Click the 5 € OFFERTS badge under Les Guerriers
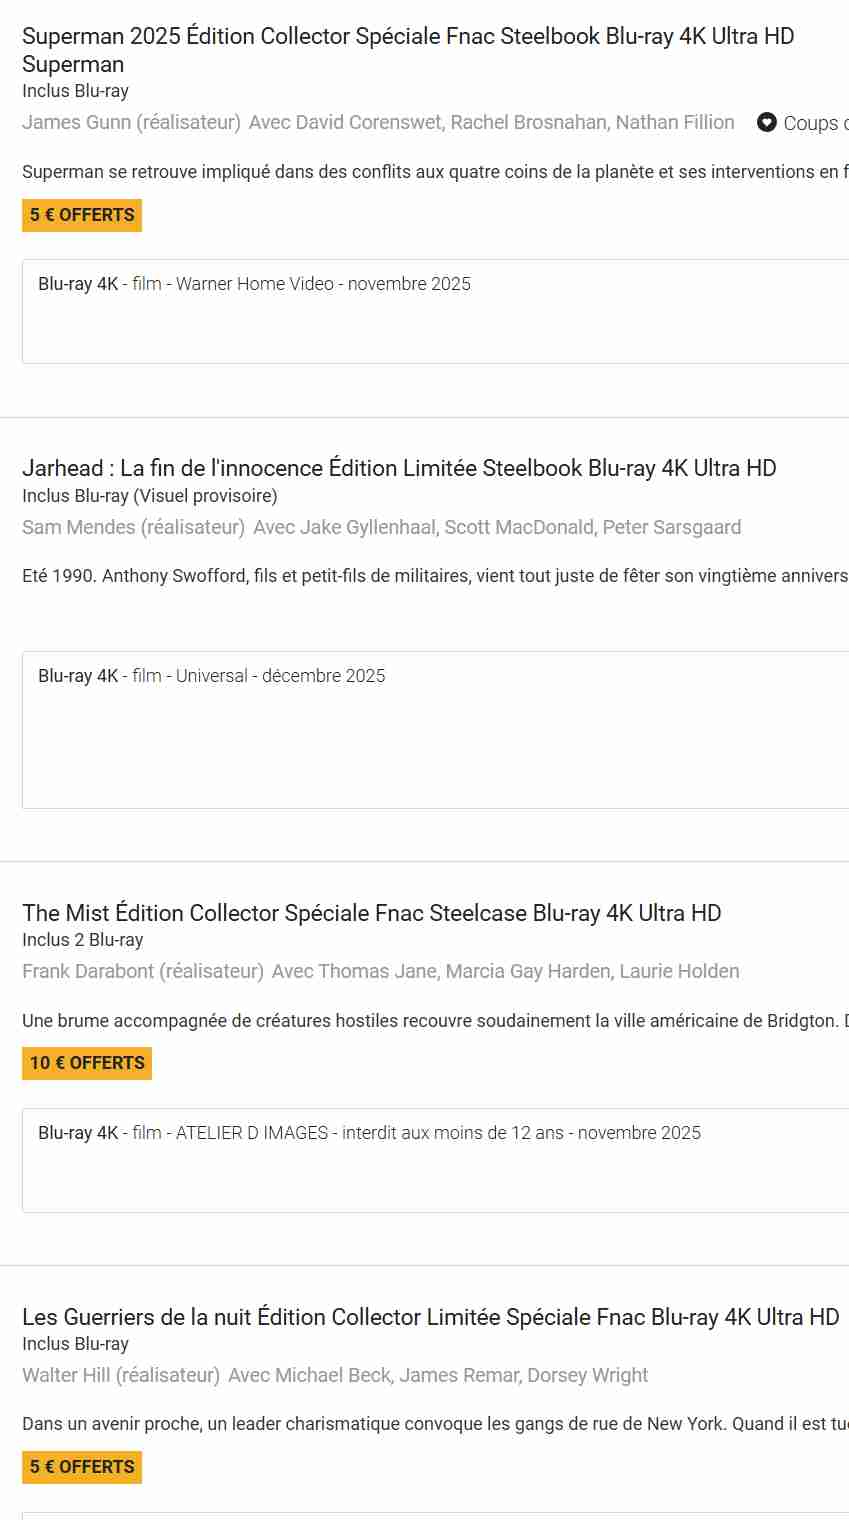 [x=82, y=1467]
